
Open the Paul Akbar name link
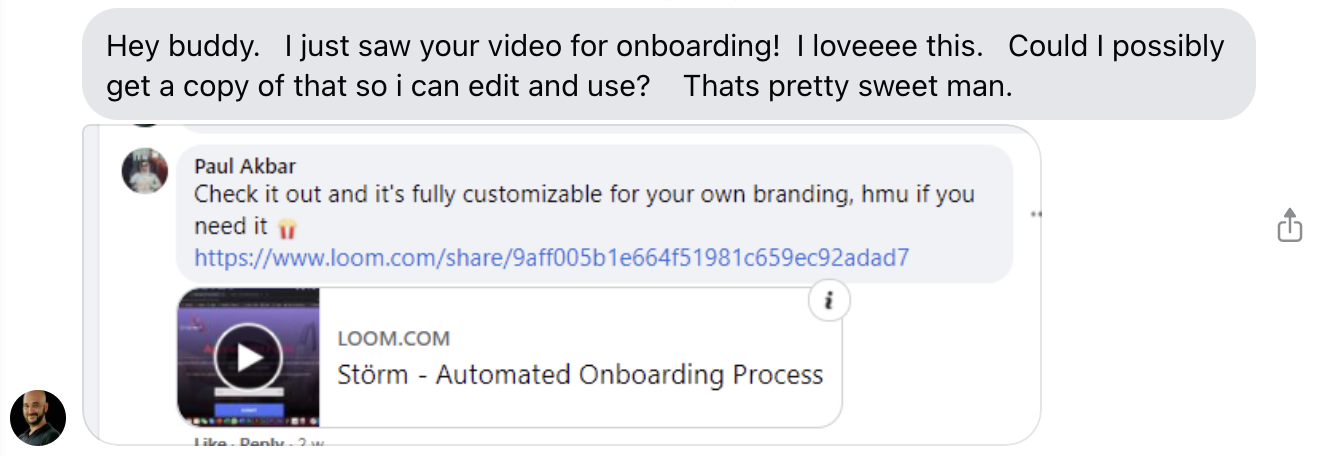[x=244, y=166]
